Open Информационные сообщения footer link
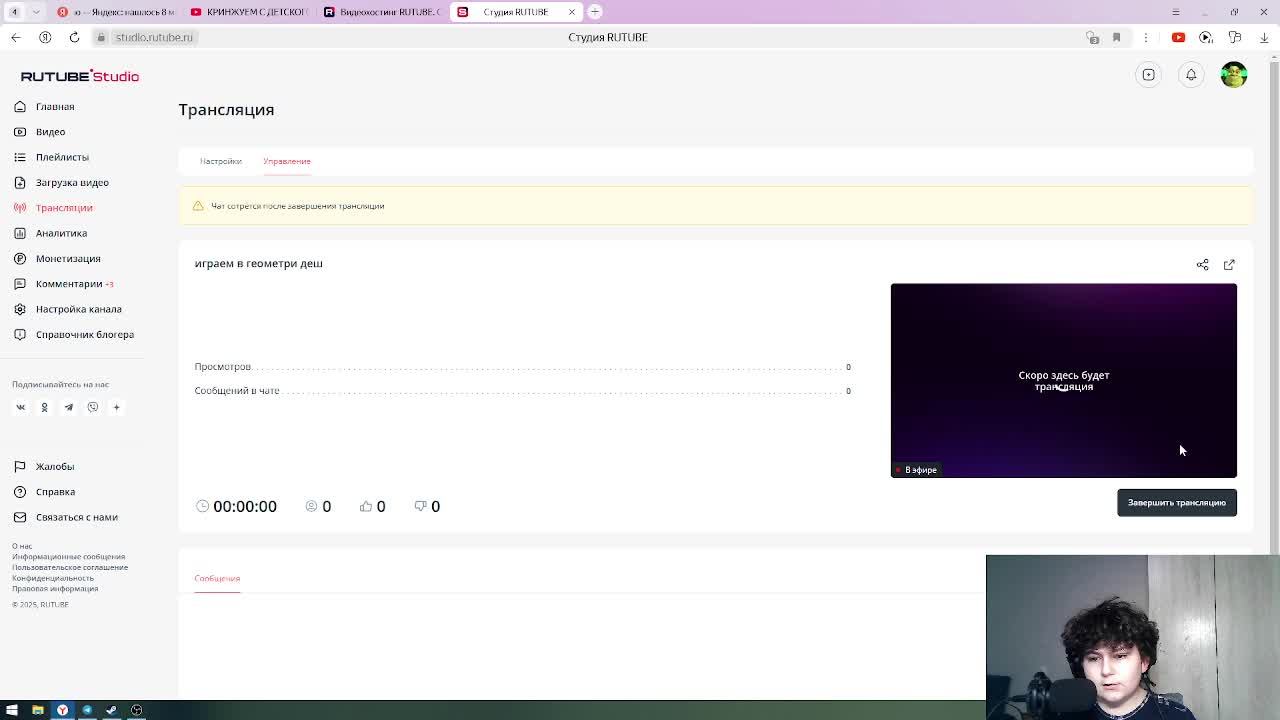The image size is (1280, 720). tap(68, 557)
